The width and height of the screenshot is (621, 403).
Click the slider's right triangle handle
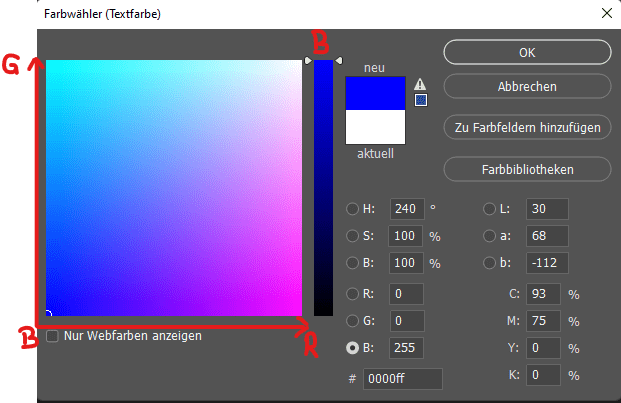click(339, 60)
